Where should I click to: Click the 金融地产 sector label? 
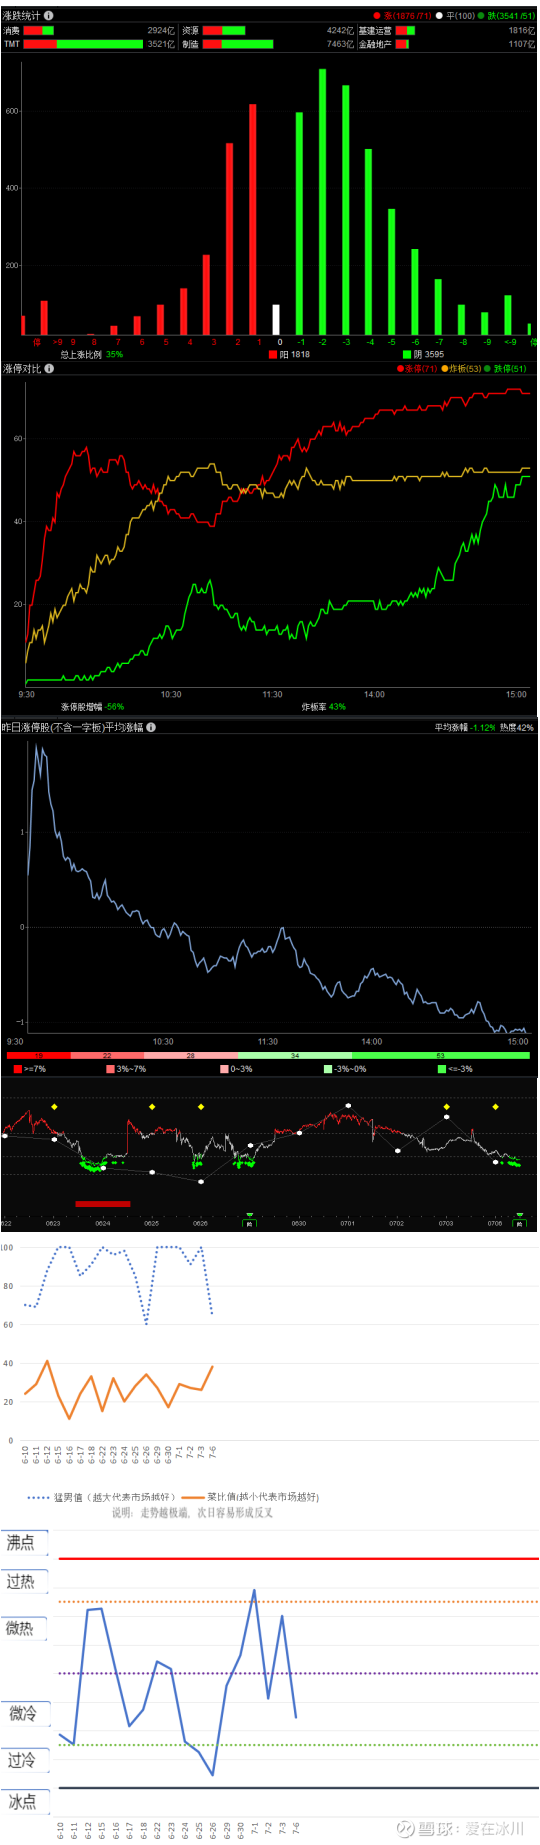(375, 44)
